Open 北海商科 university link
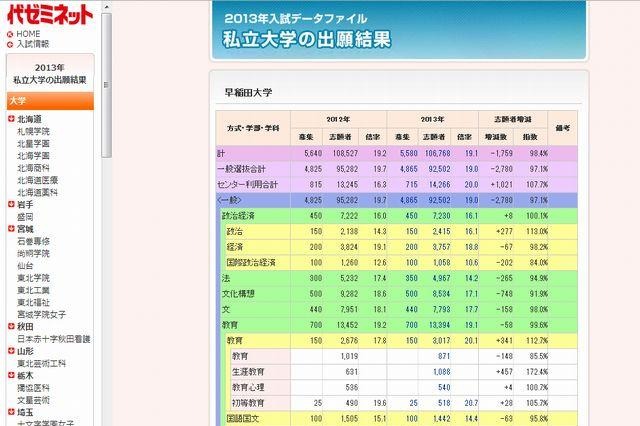 33,168
